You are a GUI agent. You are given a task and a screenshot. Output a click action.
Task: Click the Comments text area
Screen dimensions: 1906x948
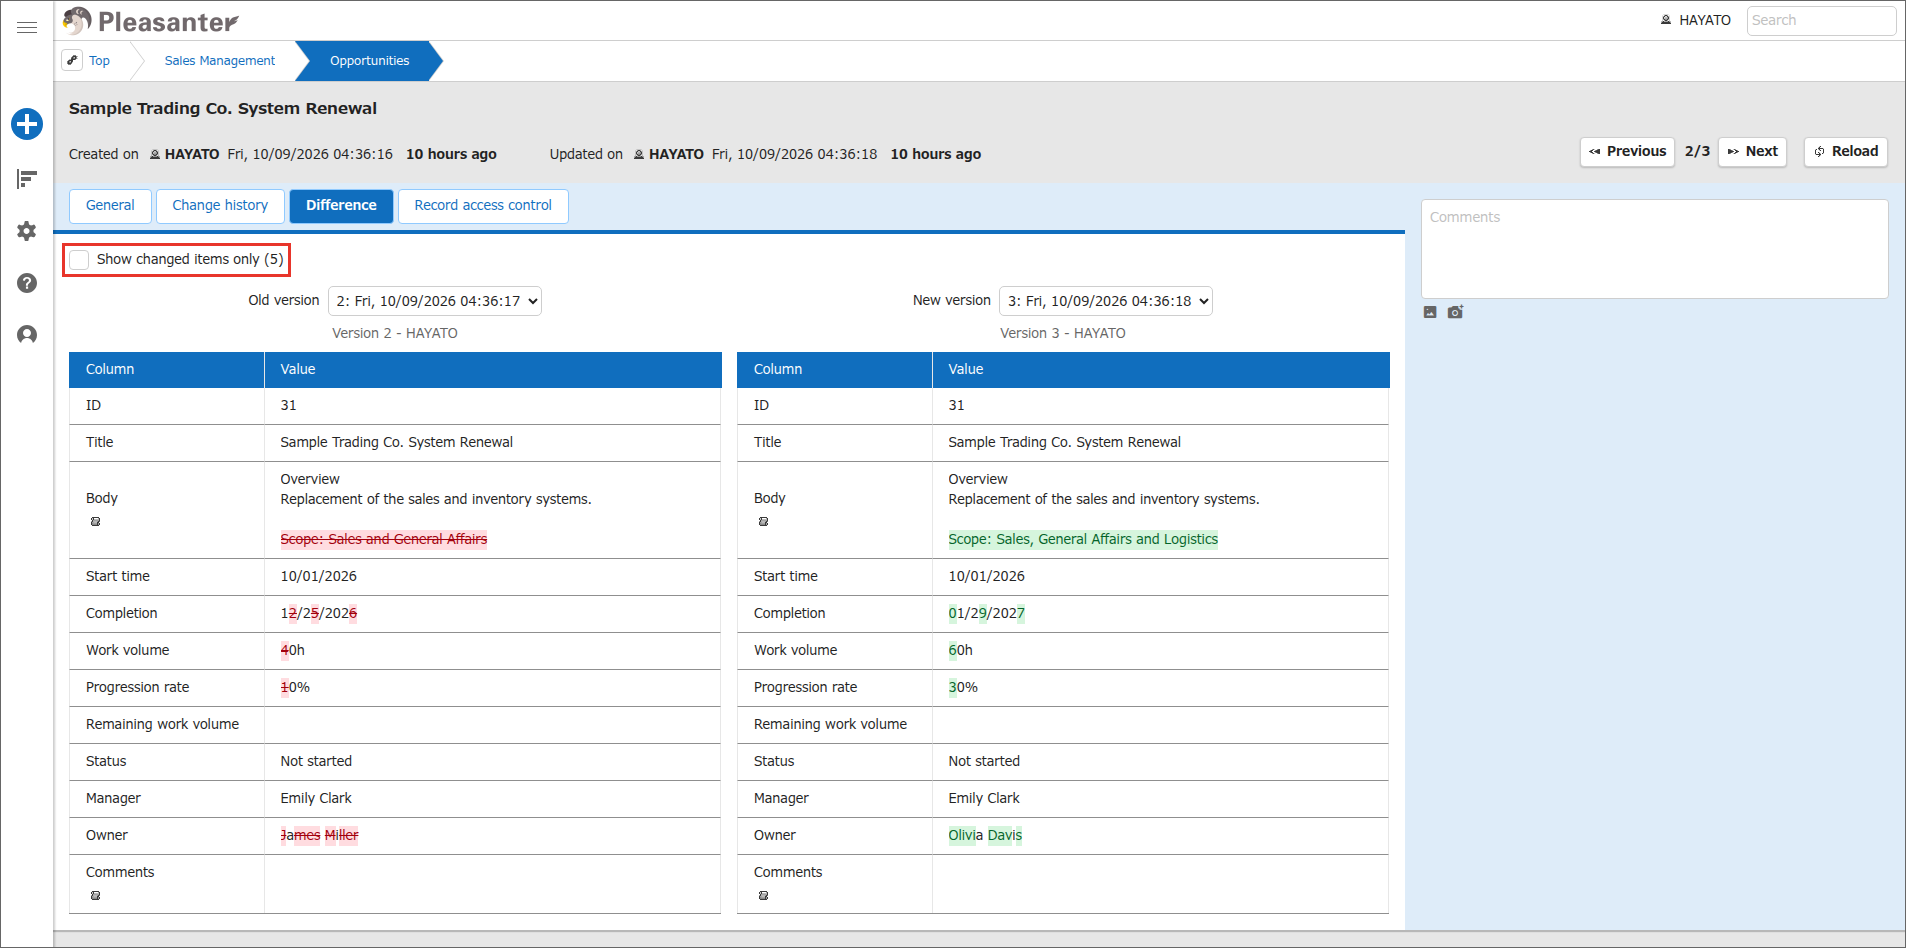(1655, 249)
